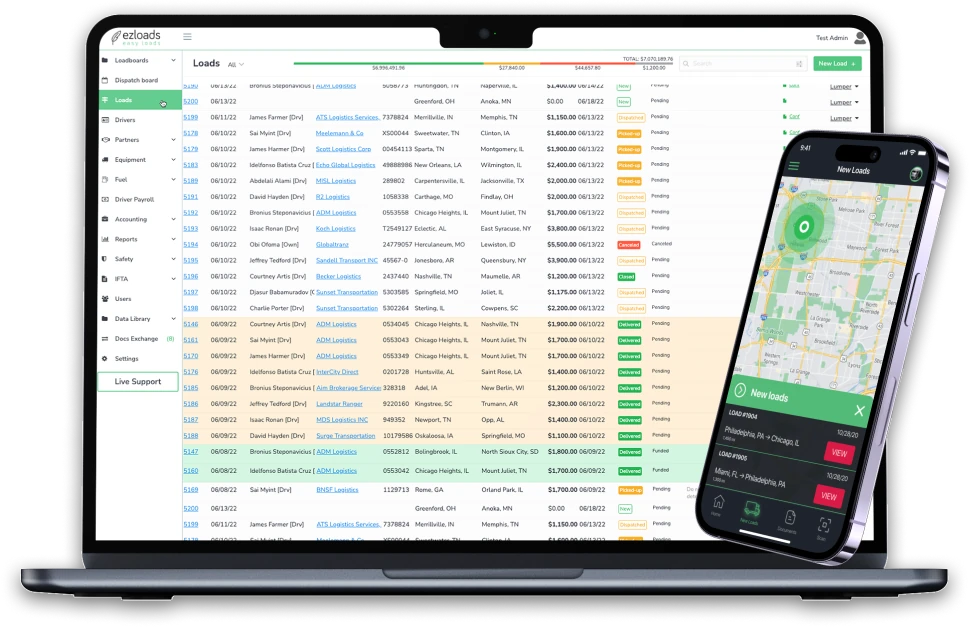Open the BNSF Logistics broker link
This screenshot has height=627, width=969.
point(337,490)
